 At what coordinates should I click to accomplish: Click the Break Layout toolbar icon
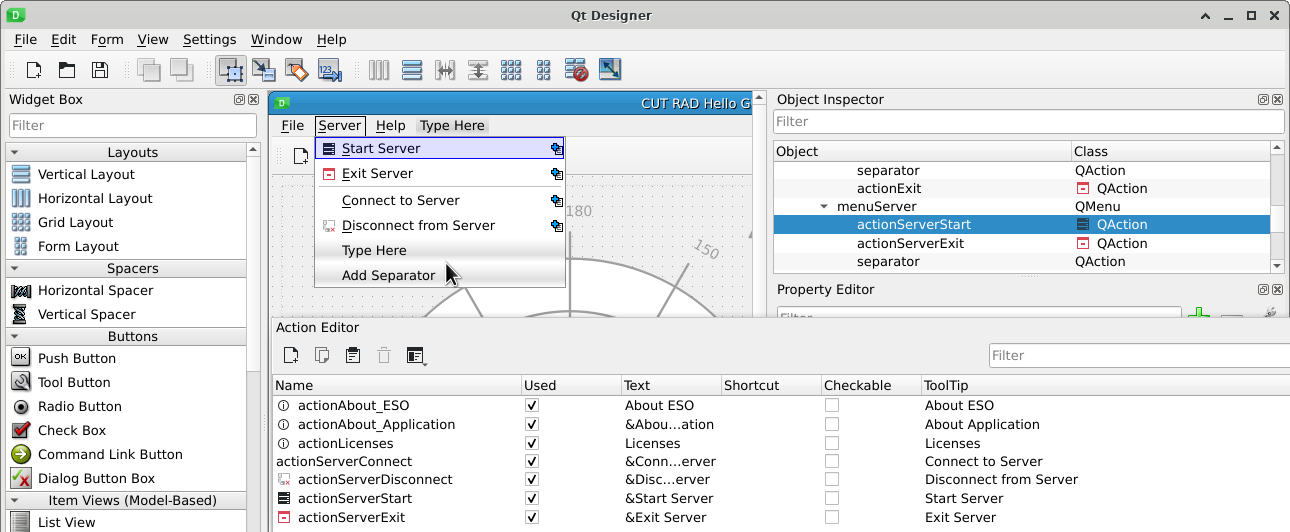(576, 70)
